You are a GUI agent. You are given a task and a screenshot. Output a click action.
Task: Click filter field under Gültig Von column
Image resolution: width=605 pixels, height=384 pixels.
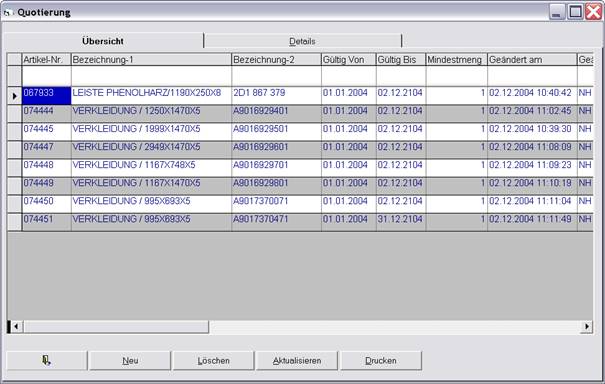[x=348, y=76]
